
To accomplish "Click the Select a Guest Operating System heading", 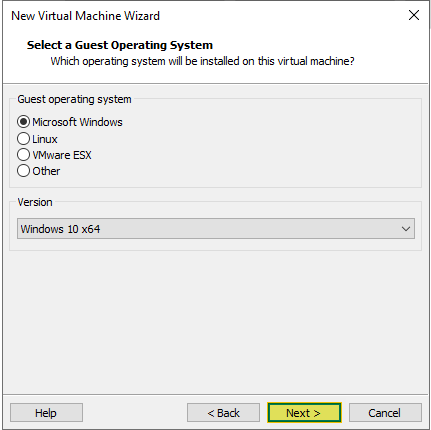I will point(120,45).
